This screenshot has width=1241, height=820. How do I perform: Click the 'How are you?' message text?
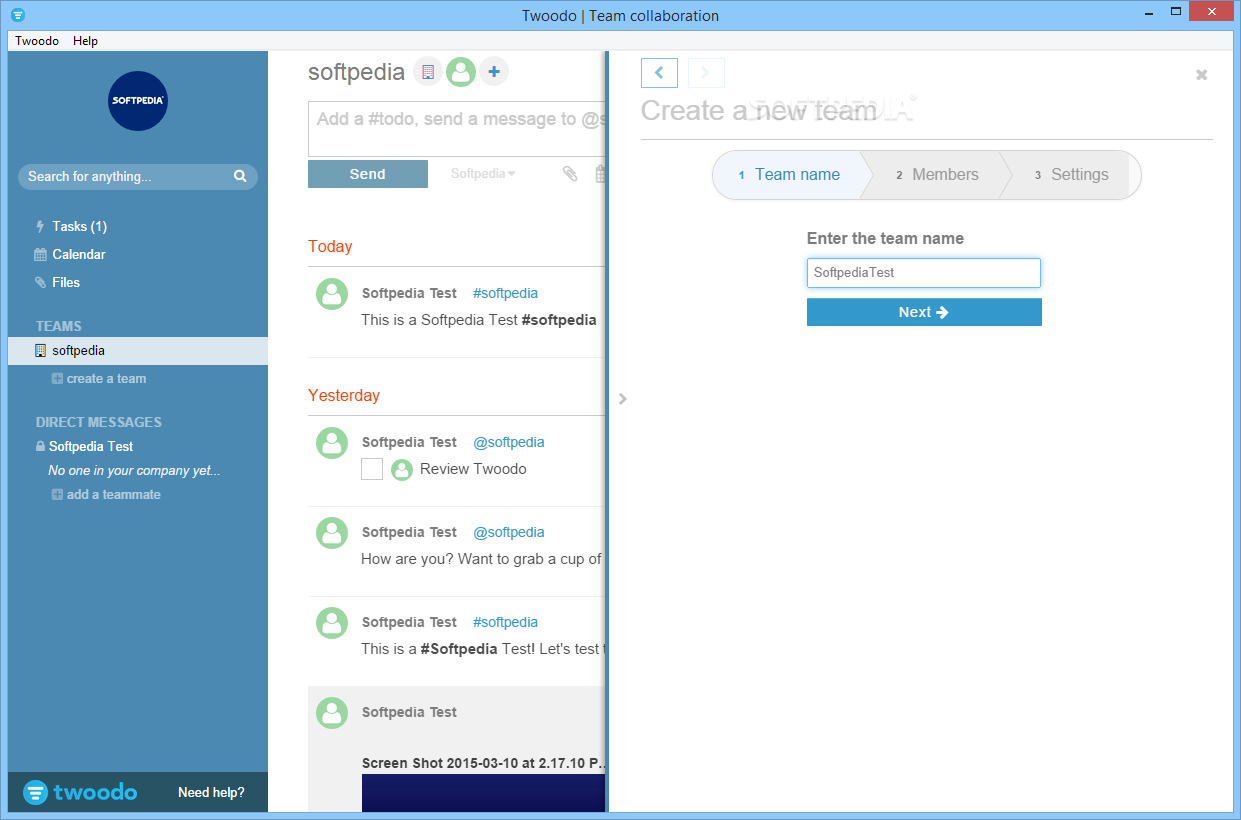(481, 559)
